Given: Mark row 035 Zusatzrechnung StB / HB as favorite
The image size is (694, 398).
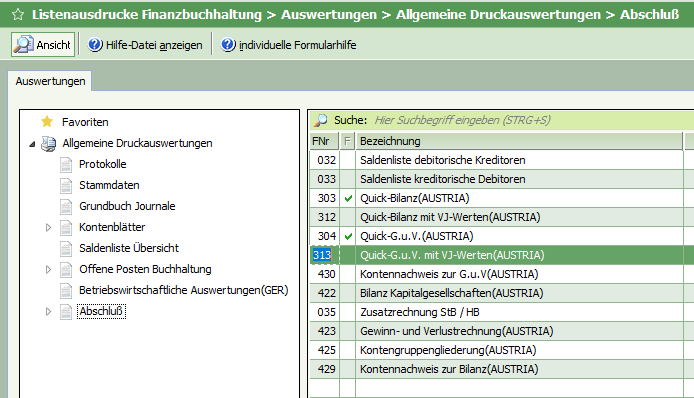Looking at the screenshot, I should [348, 313].
